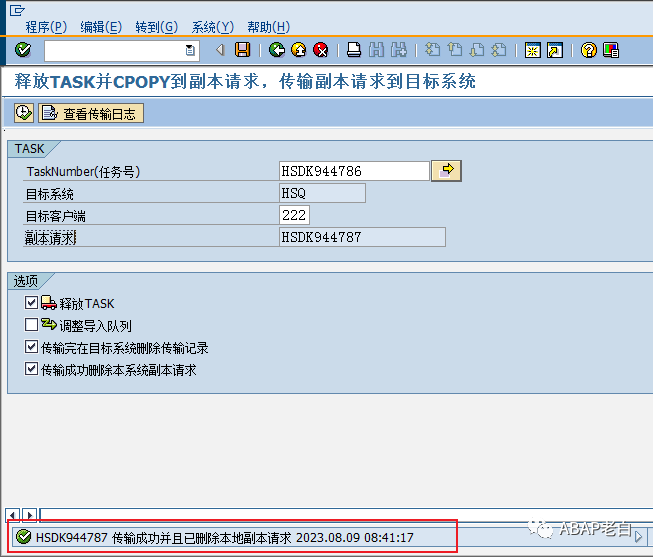Click the status message HSDK944787 传输成功
The image size is (653, 557).
[x=225, y=537]
